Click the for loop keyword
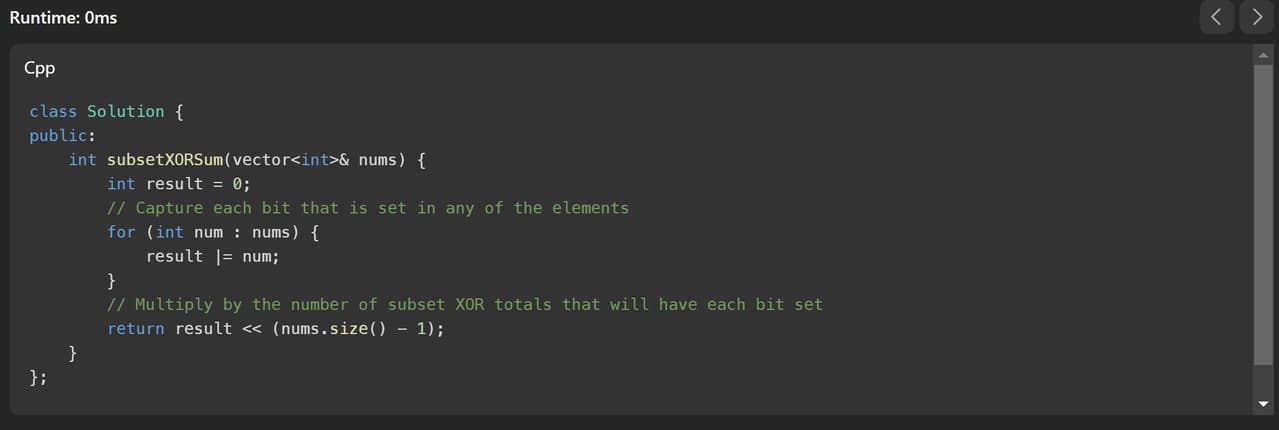 pos(121,232)
